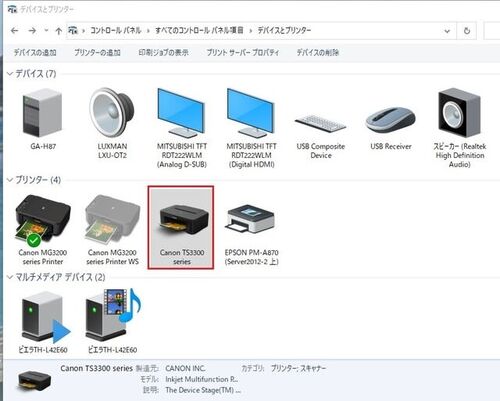Click プリンターの追加 in the command bar

[x=97, y=52]
